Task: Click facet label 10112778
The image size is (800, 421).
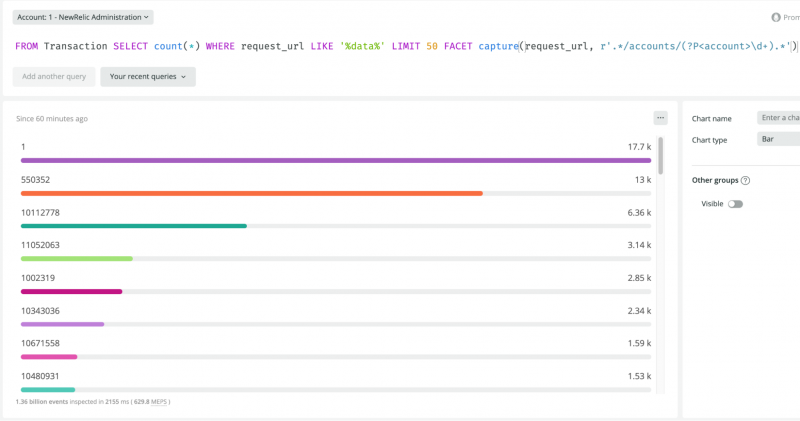Action: (40, 212)
